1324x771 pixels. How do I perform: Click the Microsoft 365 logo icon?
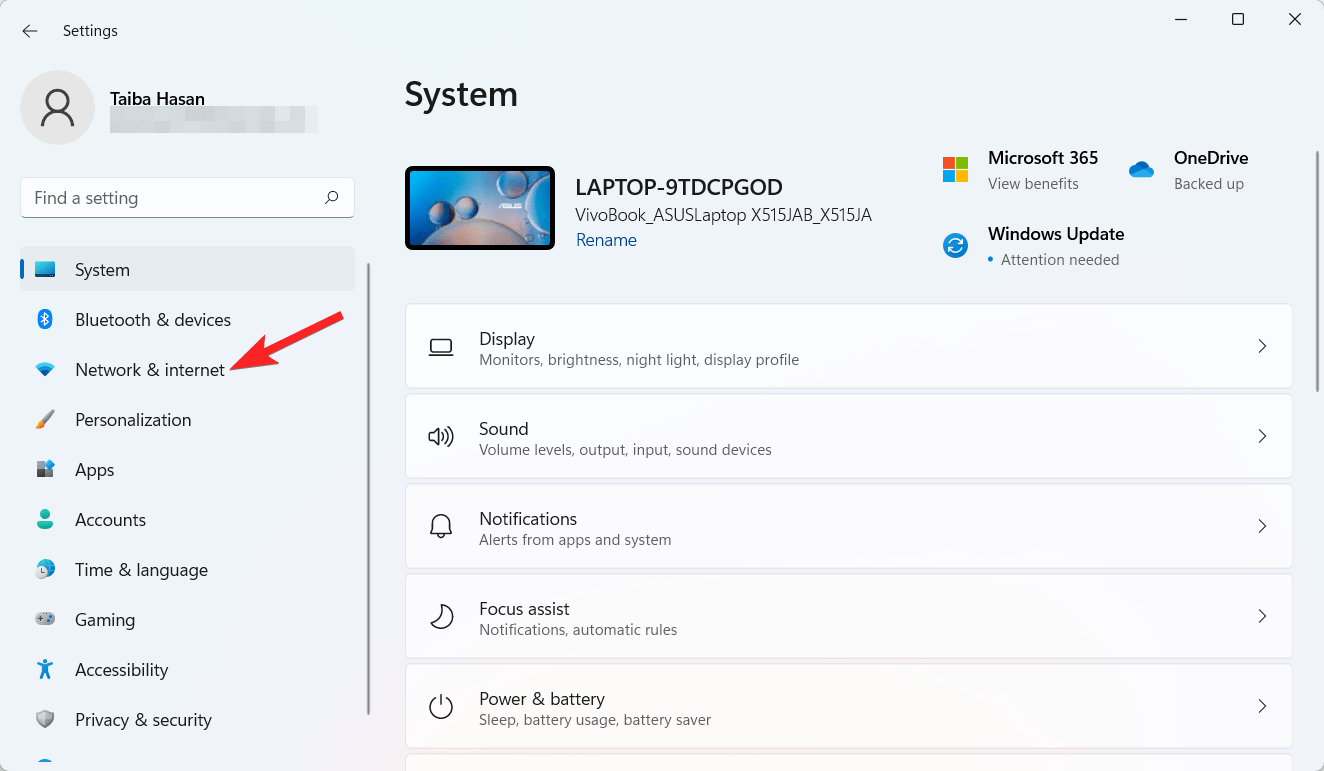956,170
